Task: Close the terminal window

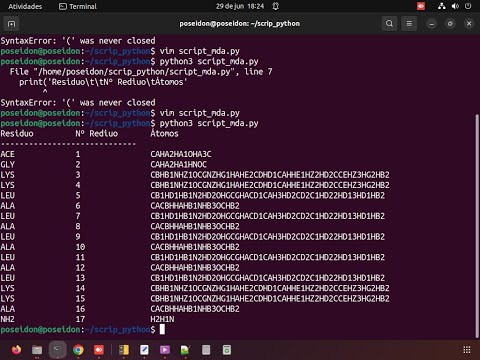Action: click(x=469, y=24)
